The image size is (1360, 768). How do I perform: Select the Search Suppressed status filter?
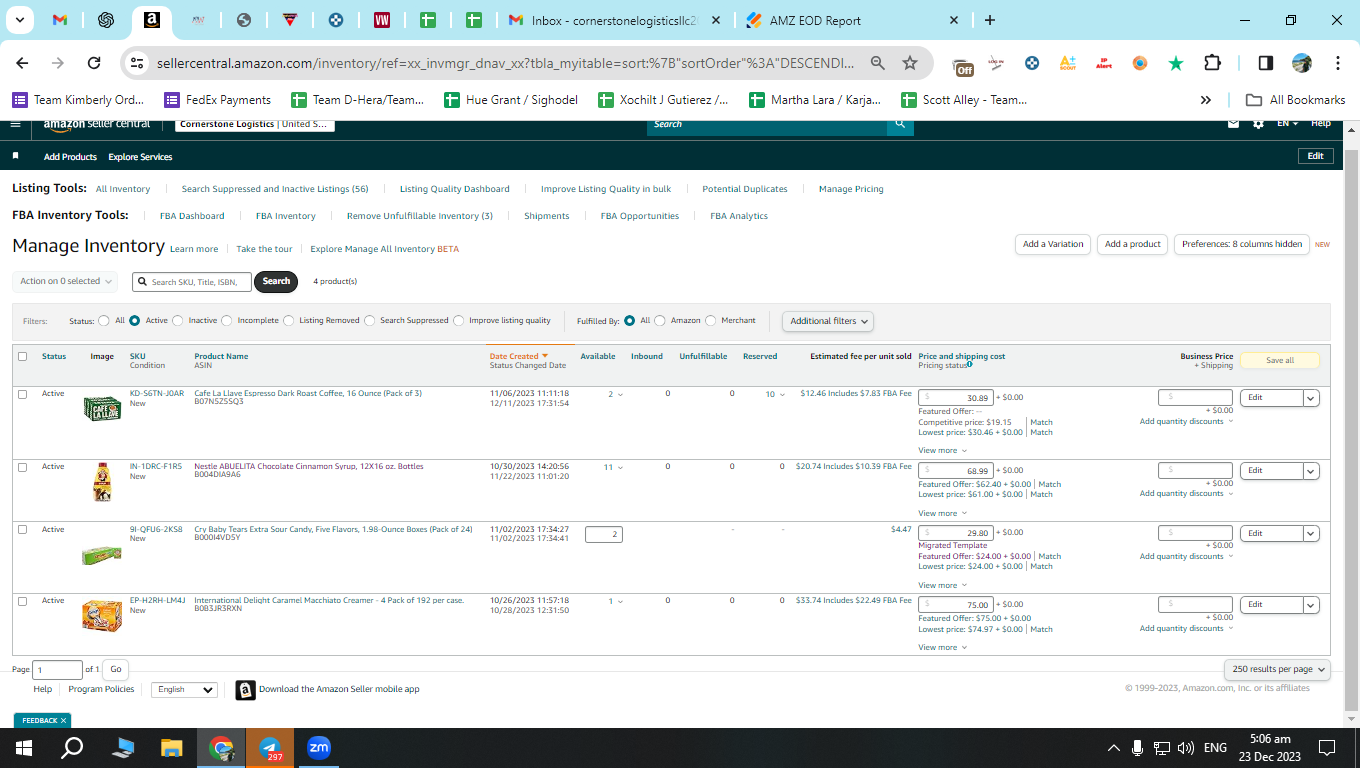pyautogui.click(x=370, y=321)
